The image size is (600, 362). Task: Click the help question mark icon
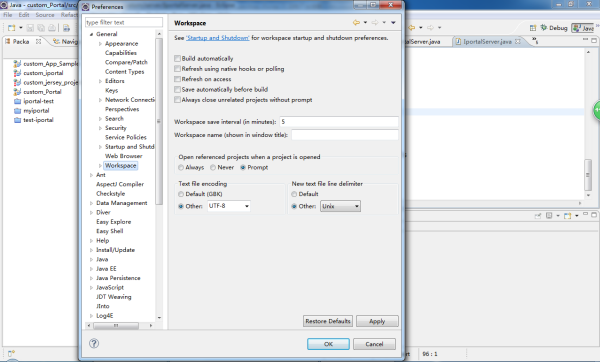pyautogui.click(x=94, y=343)
